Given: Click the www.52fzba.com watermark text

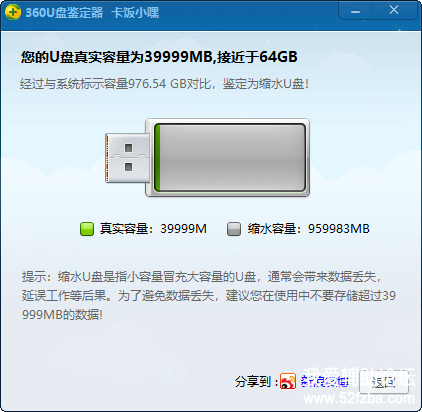Looking at the screenshot, I should pyautogui.click(x=359, y=398).
